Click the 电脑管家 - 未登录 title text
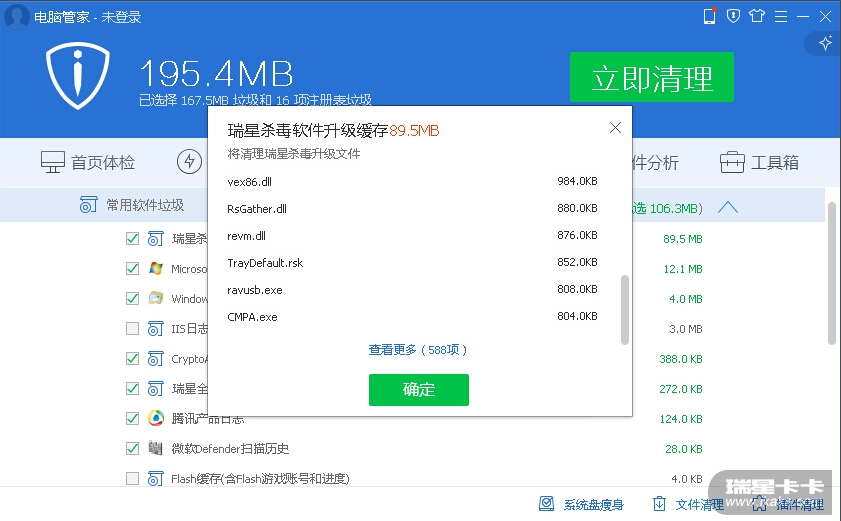Screen dimensions: 841x521 coord(87,17)
